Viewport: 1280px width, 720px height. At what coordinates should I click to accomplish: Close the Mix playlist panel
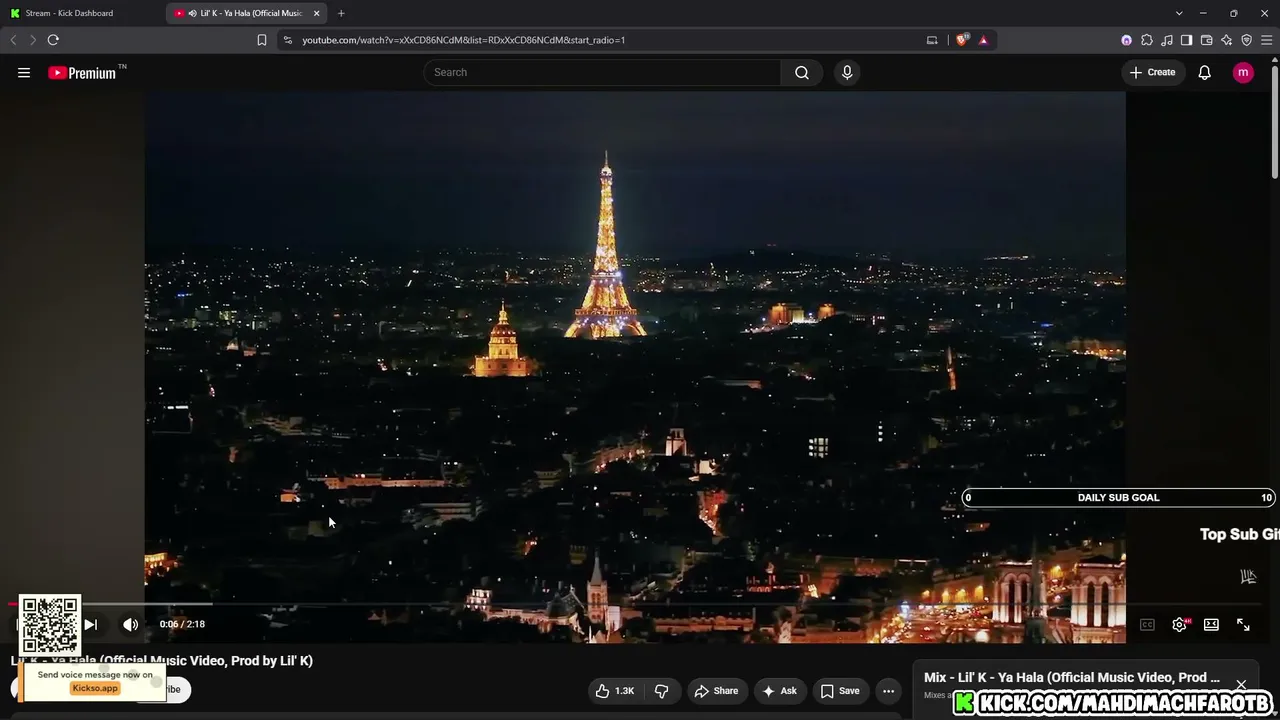(1241, 684)
